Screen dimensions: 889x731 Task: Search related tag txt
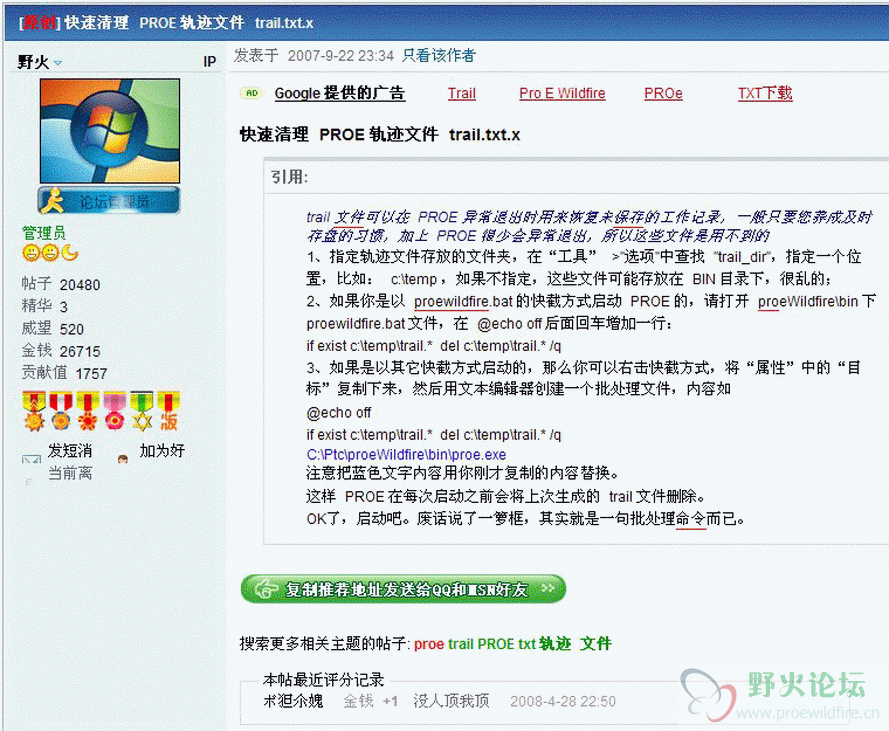pos(527,644)
